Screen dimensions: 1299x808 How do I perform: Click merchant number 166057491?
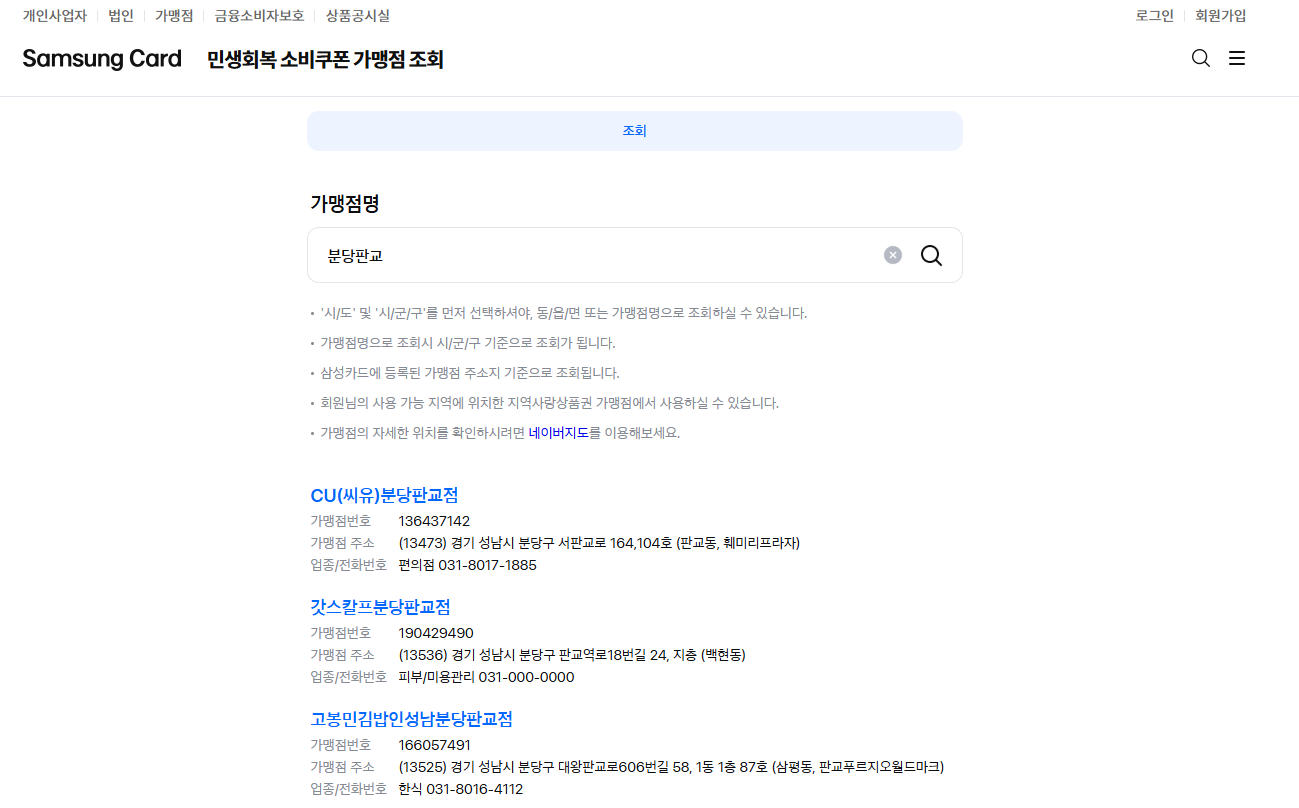[434, 745]
